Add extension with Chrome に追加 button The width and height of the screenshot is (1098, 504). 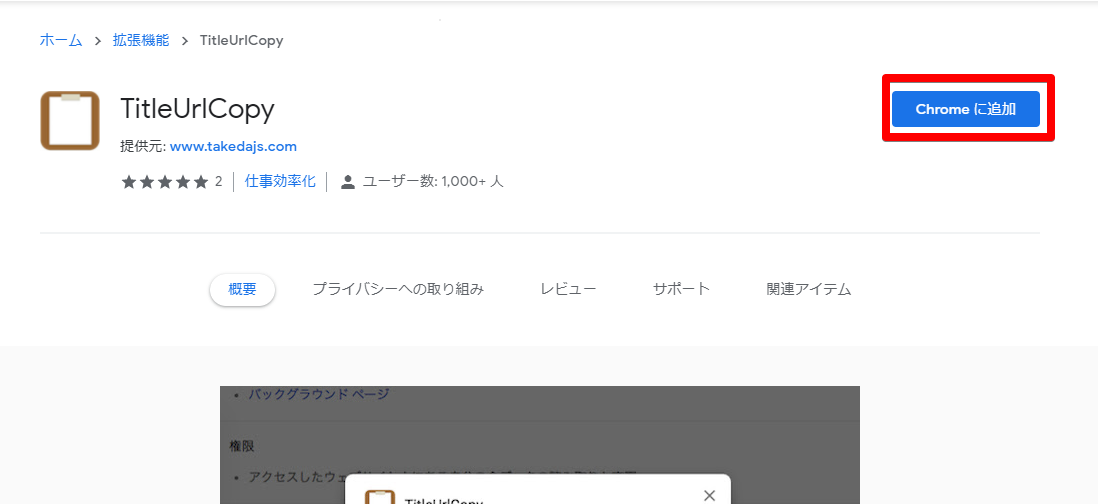coord(966,109)
